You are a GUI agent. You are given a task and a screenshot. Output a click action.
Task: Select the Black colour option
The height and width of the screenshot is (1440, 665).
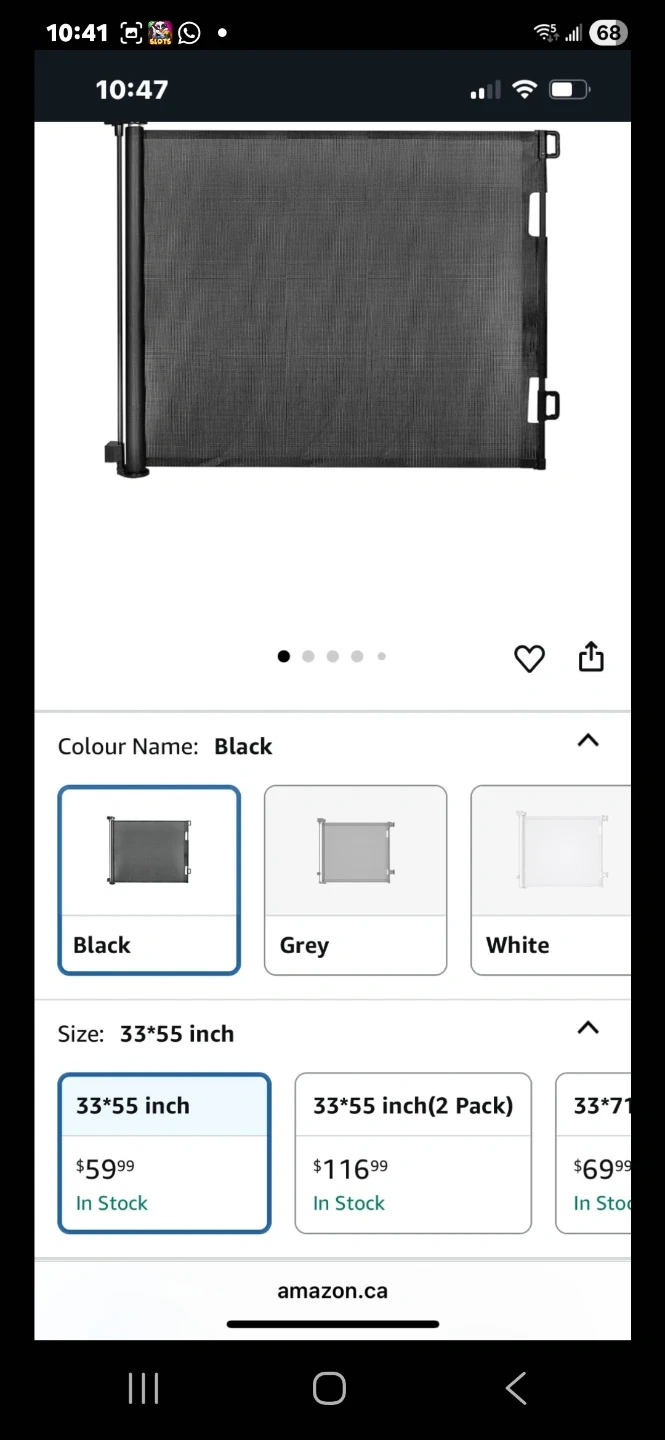[x=149, y=880]
